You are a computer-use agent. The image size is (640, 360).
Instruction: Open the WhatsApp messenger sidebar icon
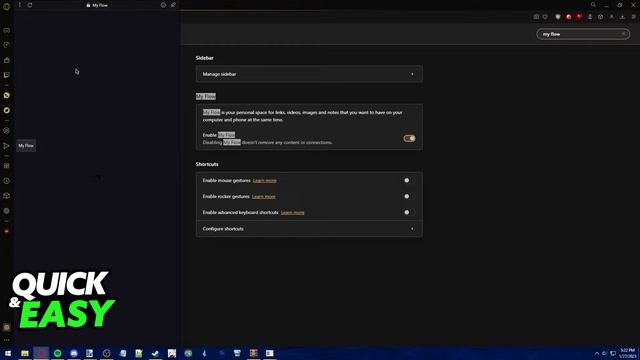point(7,95)
